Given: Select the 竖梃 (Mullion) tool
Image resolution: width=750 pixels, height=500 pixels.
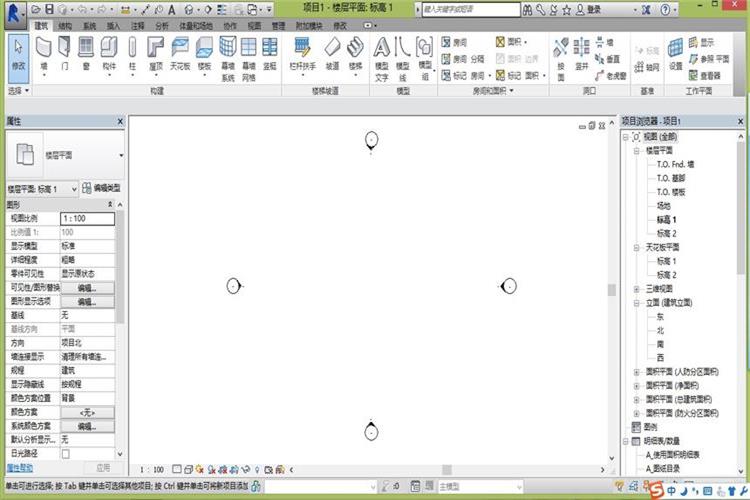Looking at the screenshot, I should 270,55.
